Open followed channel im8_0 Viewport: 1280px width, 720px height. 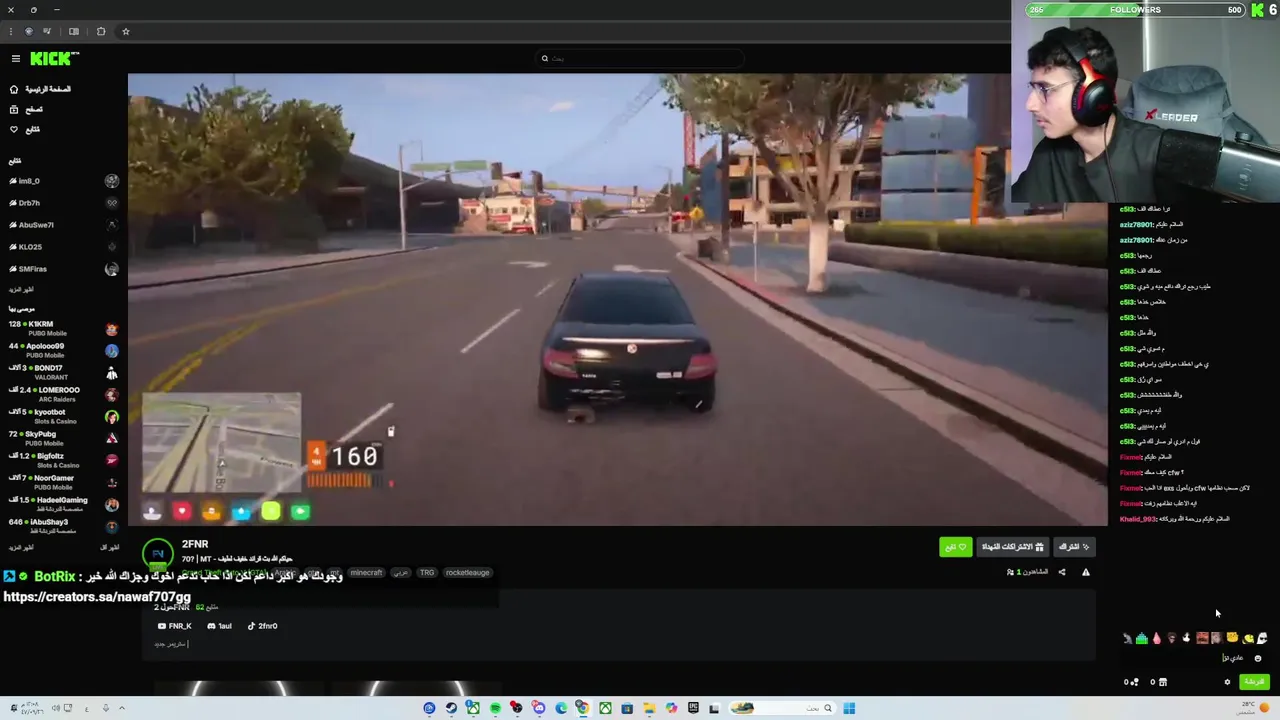[x=64, y=181]
